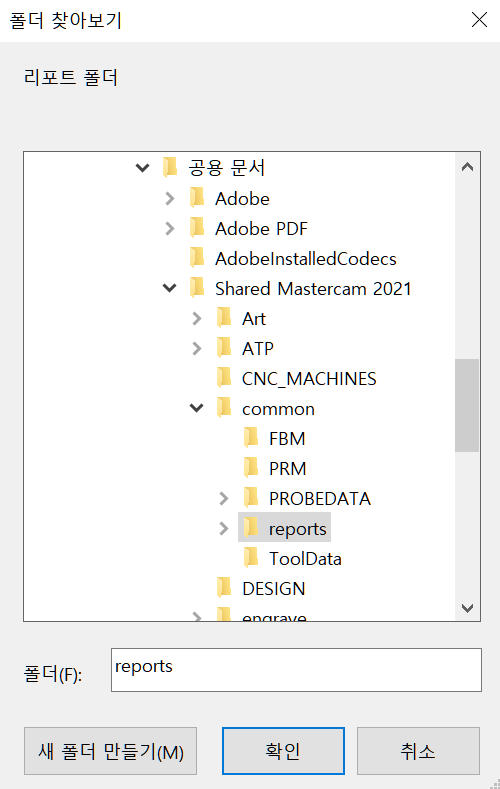Expand the Art folder node
The width and height of the screenshot is (500, 789).
point(197,319)
